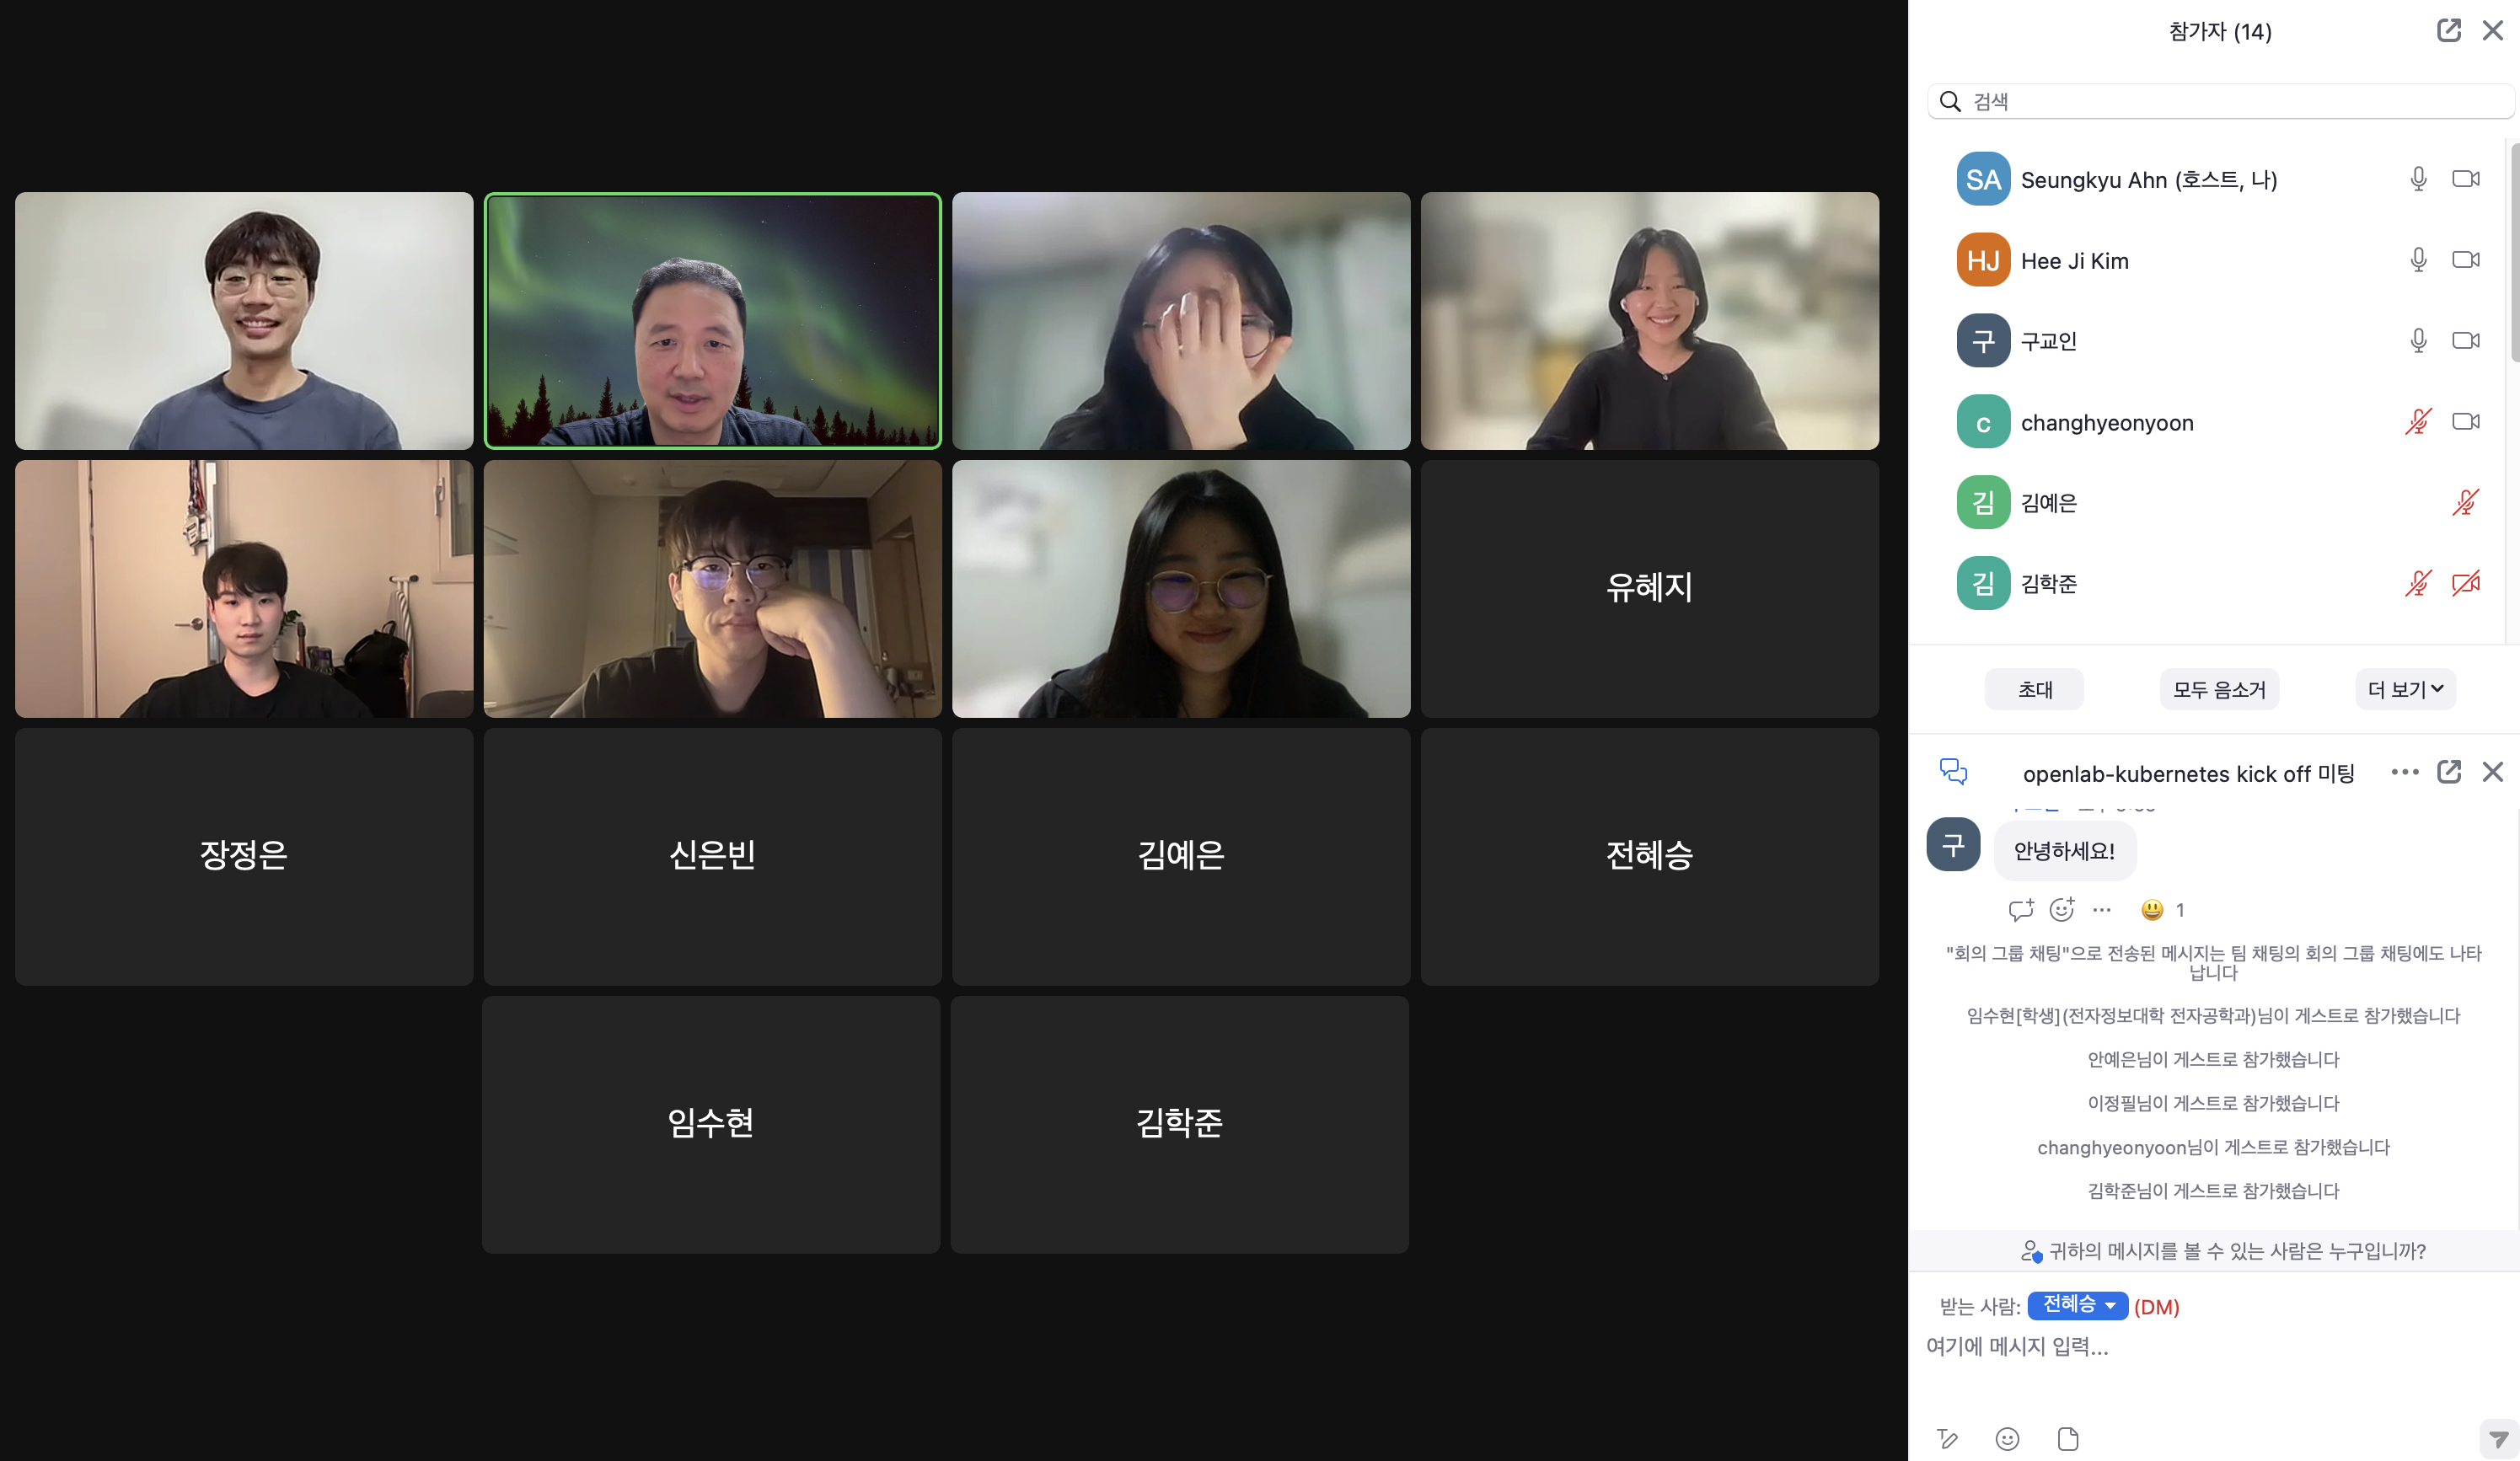Click the 모두 음소거 mute all button
Viewport: 2520px width, 1461px height.
point(2219,689)
